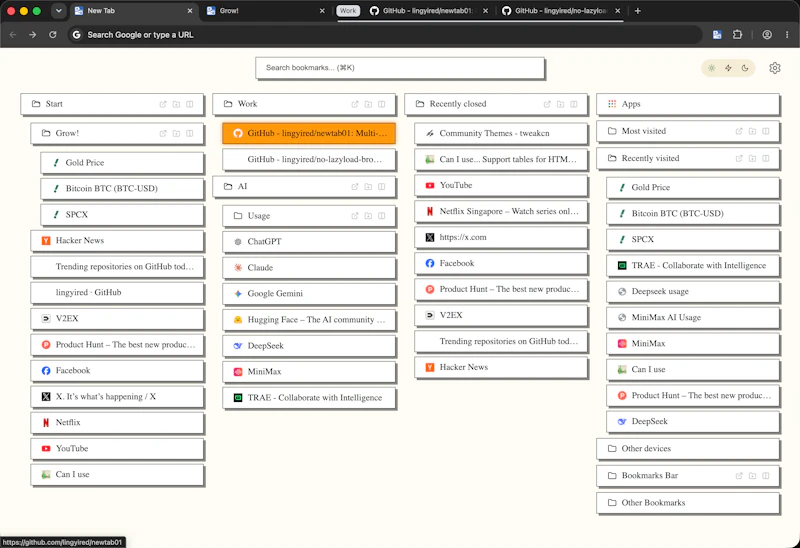Open a new browser tab with plus button
Screen dimensions: 800x548
tap(637, 11)
